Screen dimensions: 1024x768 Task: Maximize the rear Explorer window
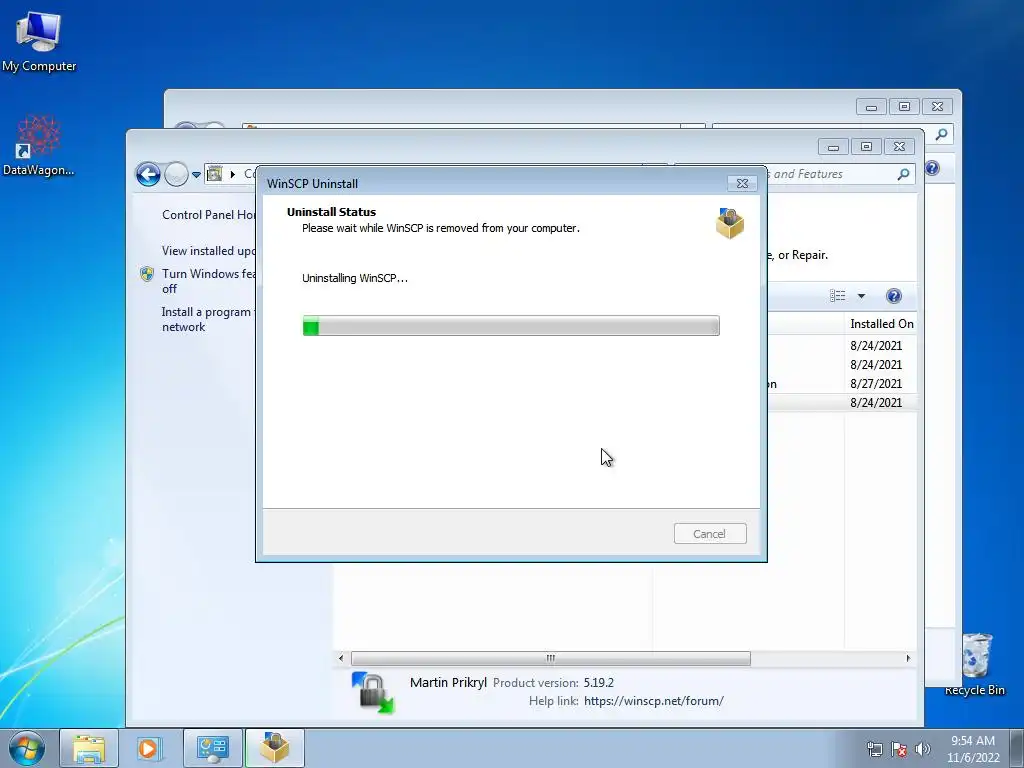click(904, 106)
